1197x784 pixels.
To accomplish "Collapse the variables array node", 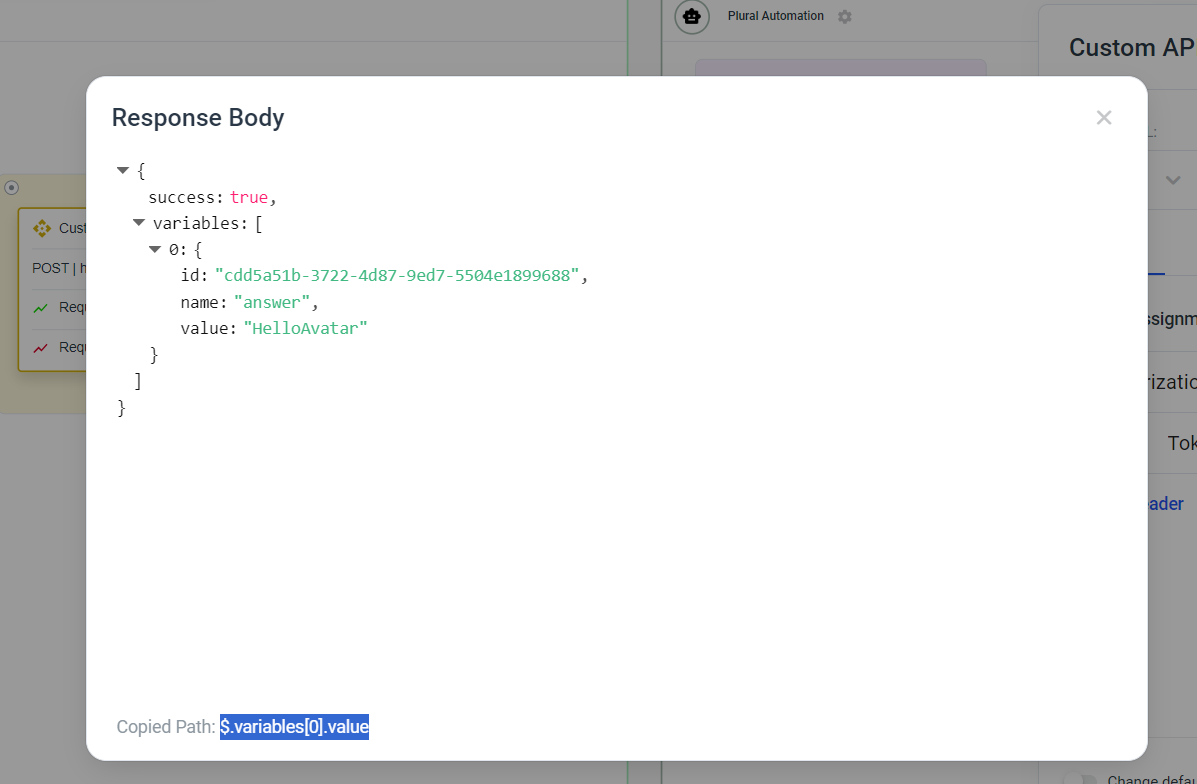I will point(139,223).
